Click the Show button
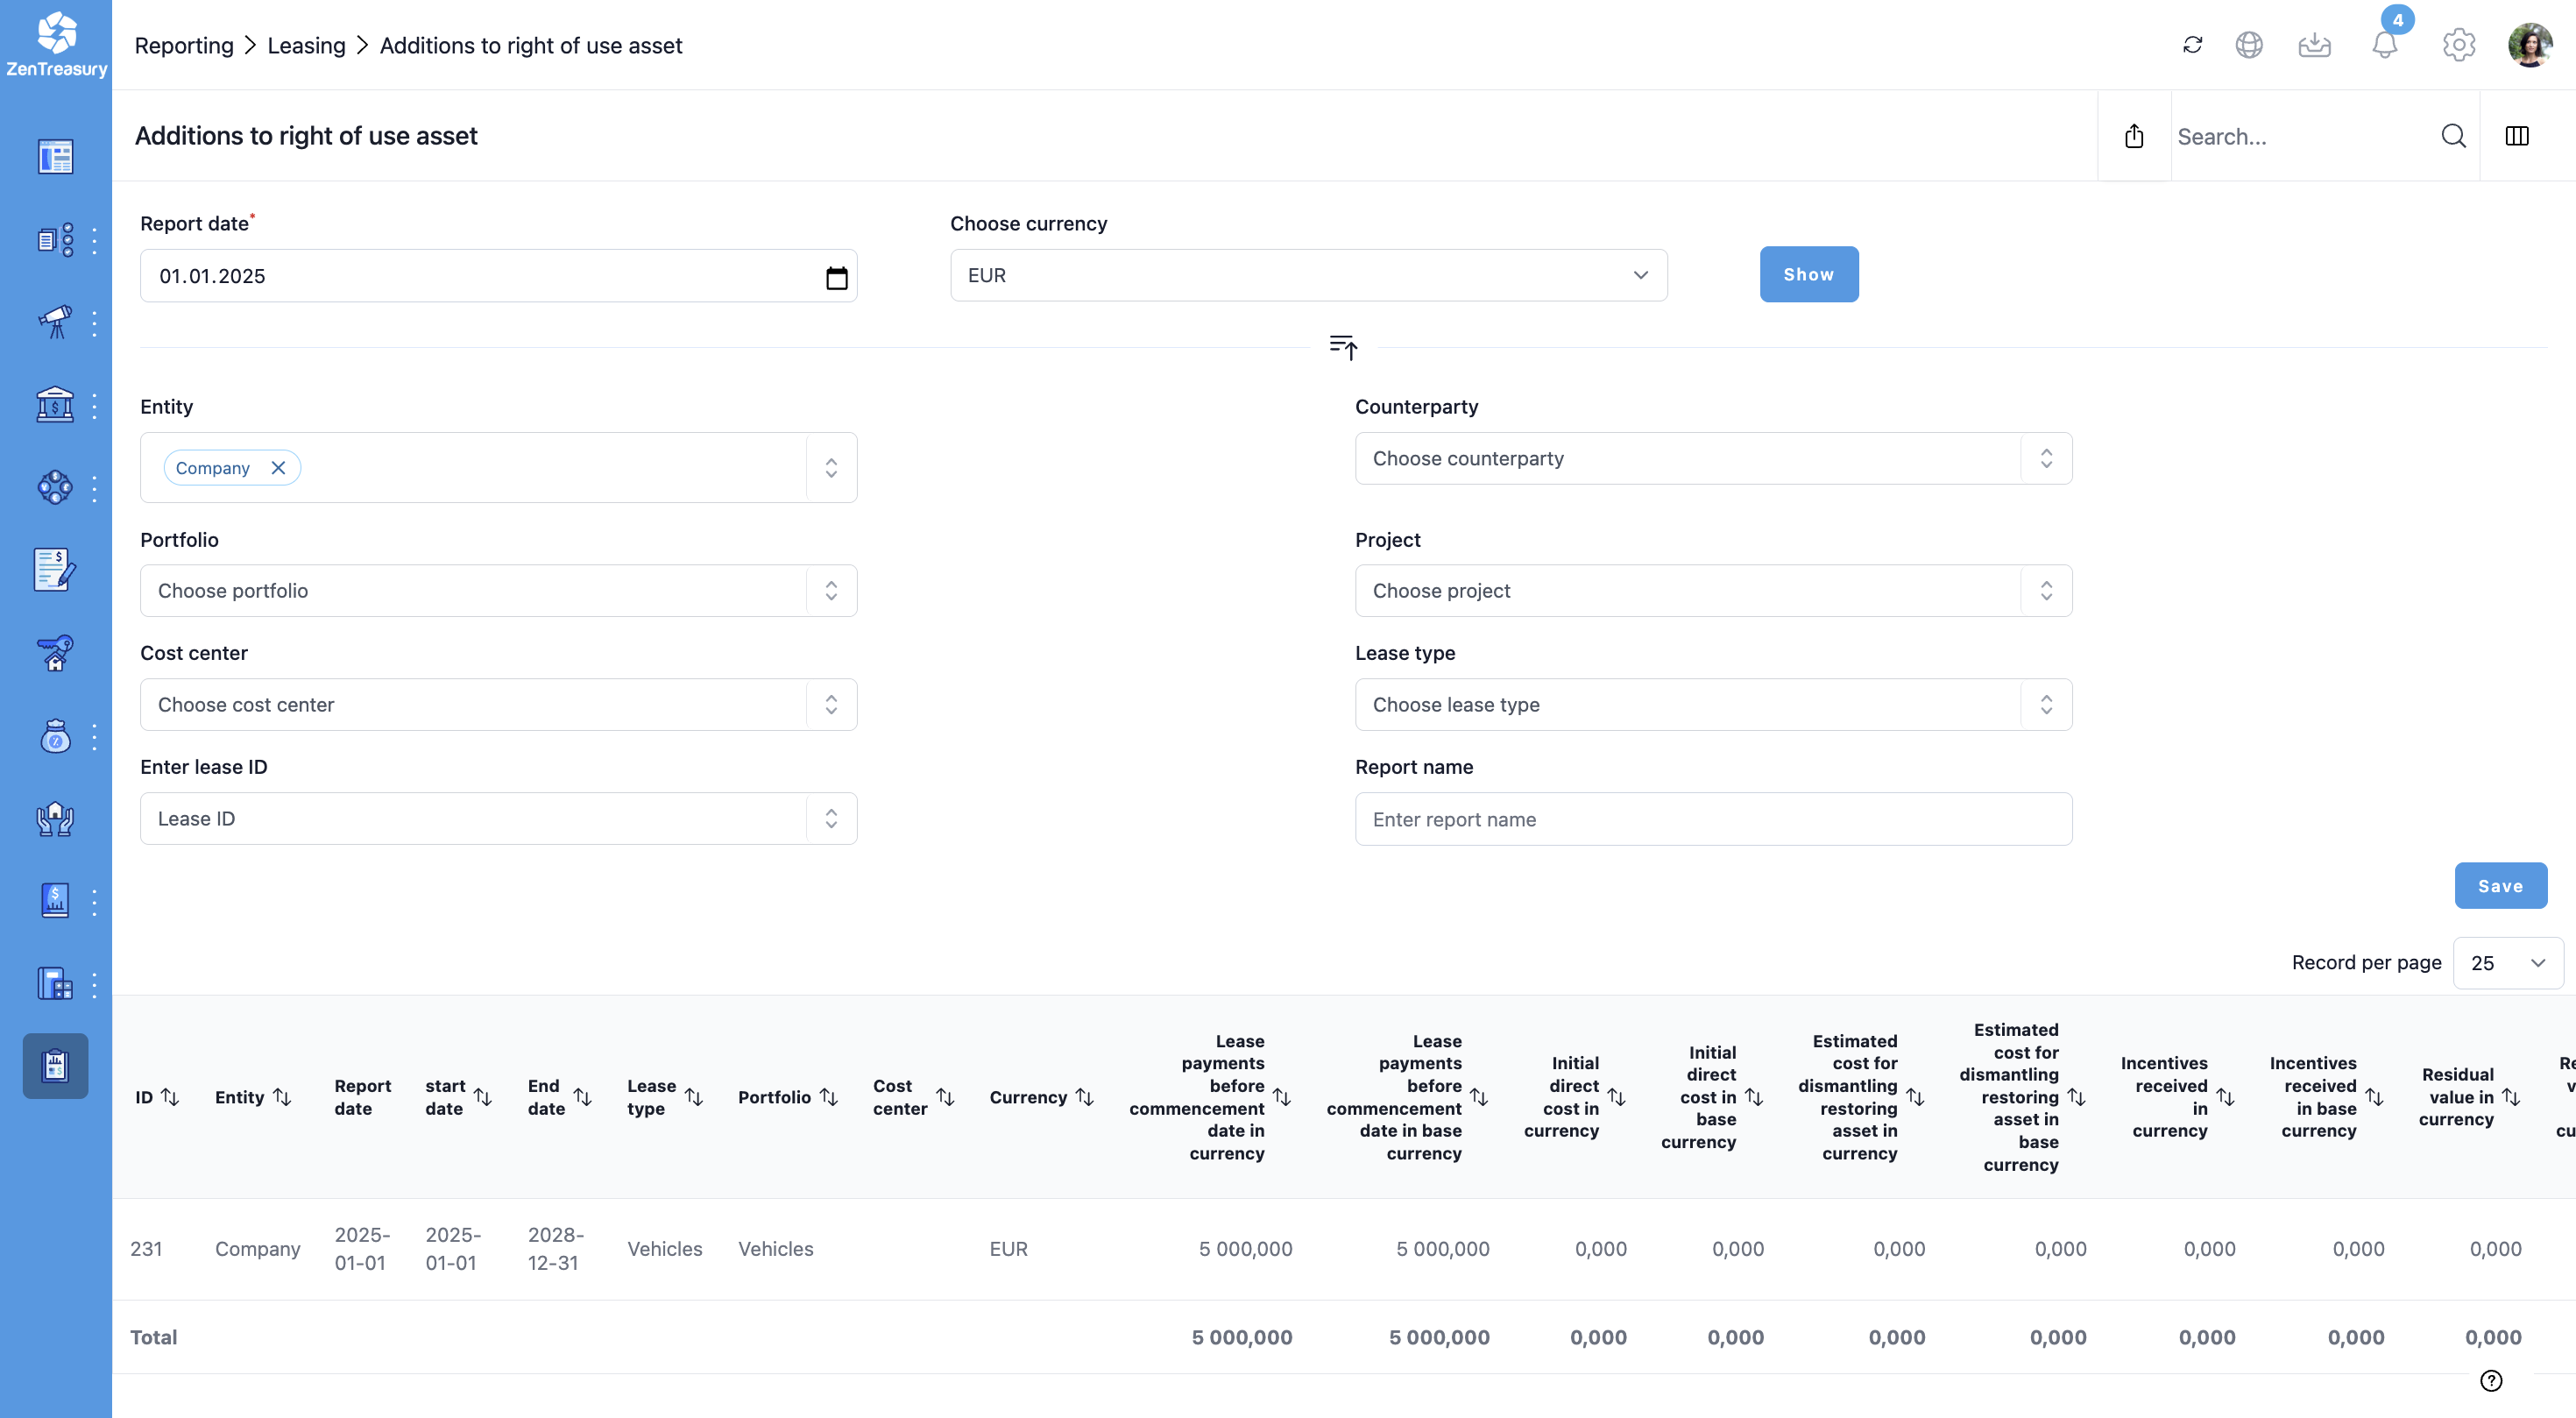Image resolution: width=2576 pixels, height=1418 pixels. tap(1808, 274)
